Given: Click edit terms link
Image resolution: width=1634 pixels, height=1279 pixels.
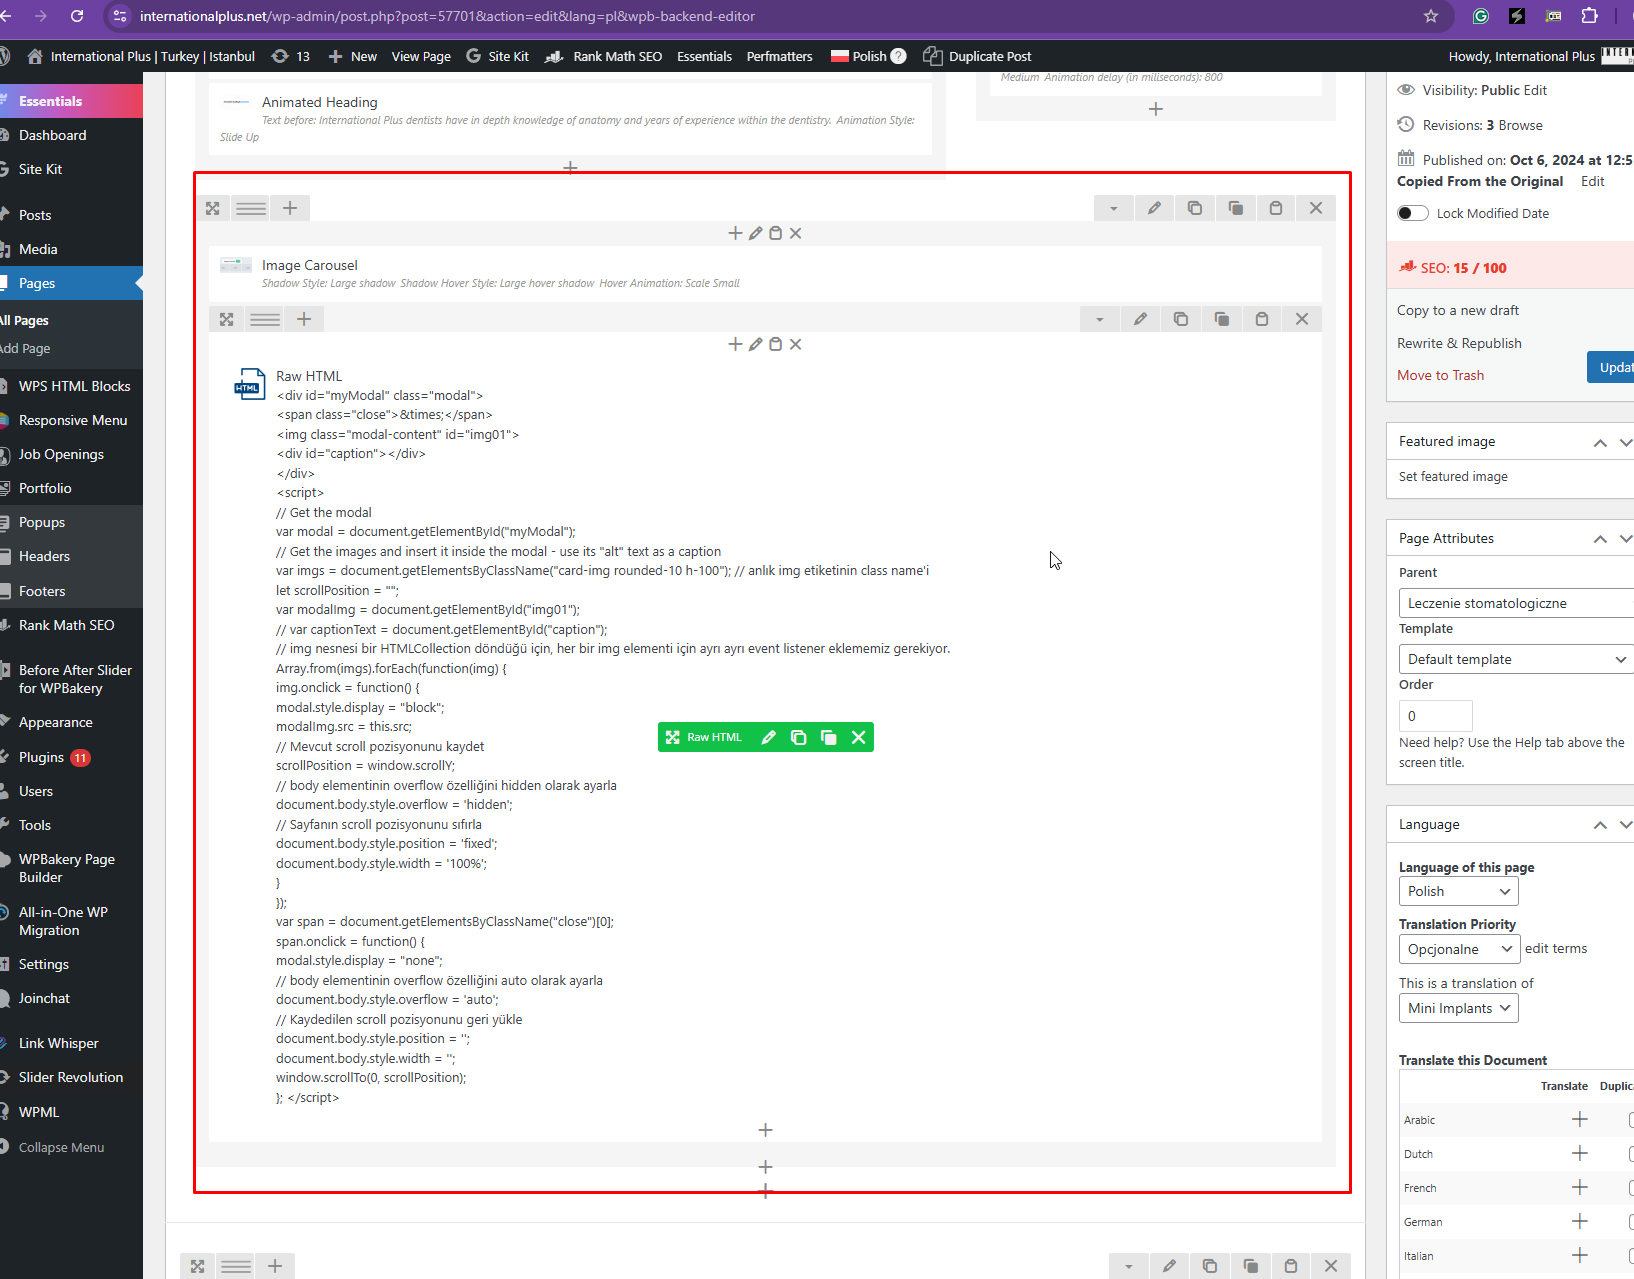Looking at the screenshot, I should [x=1556, y=948].
